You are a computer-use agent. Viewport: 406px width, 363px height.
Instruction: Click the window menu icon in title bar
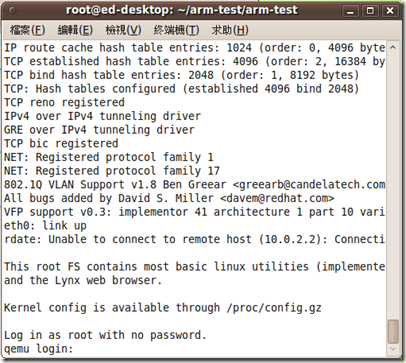click(13, 11)
